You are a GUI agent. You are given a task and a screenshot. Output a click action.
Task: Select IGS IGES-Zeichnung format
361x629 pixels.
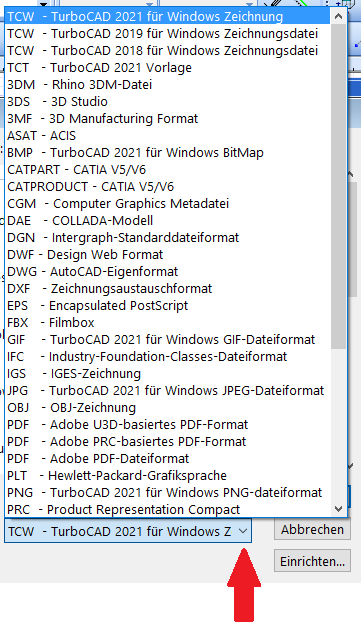(168, 373)
